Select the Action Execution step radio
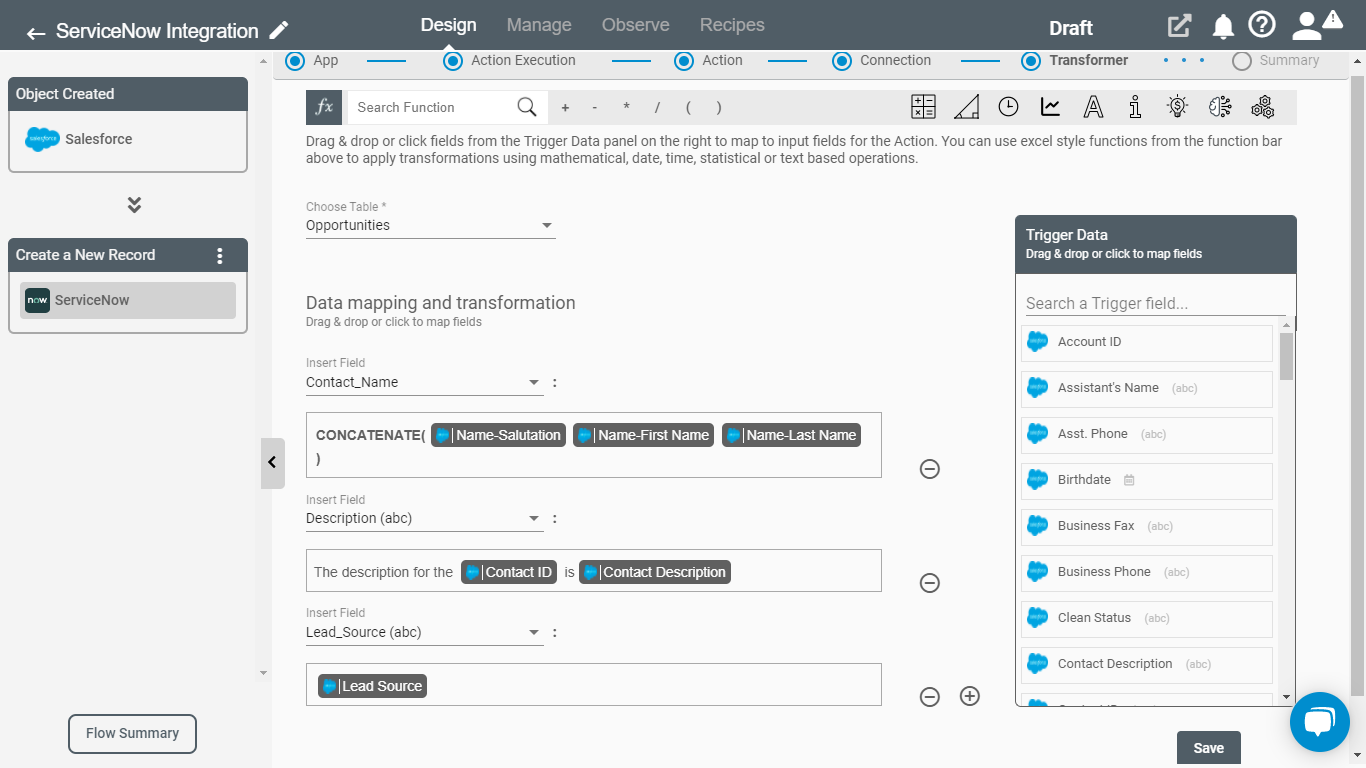1366x768 pixels. [453, 61]
